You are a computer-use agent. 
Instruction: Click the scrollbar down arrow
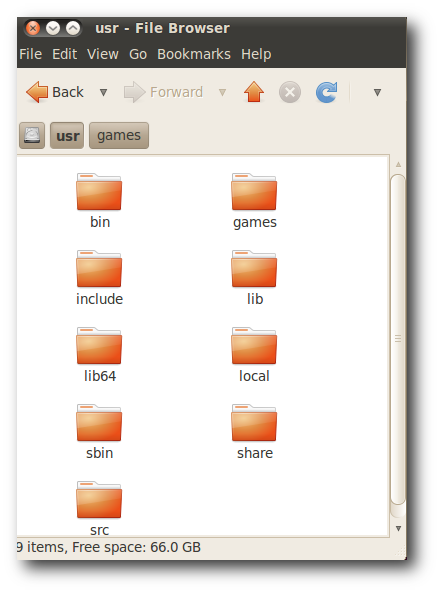click(398, 528)
